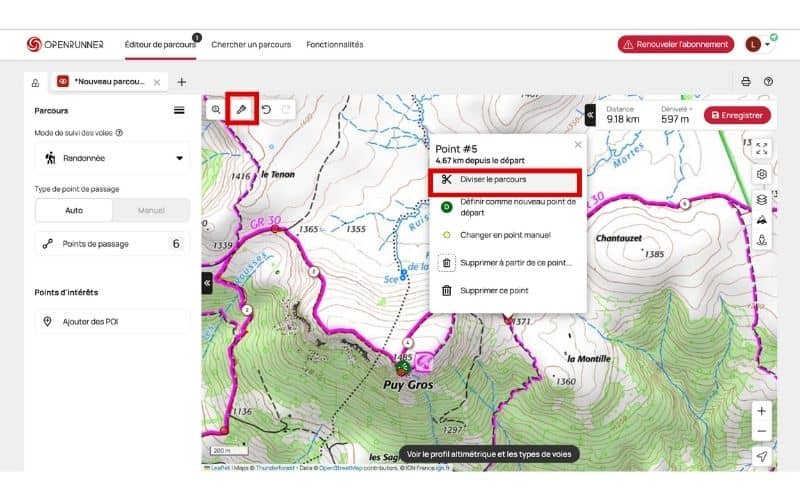Switch waypoint type to Manuel
This screenshot has height=500, width=800.
click(x=150, y=211)
